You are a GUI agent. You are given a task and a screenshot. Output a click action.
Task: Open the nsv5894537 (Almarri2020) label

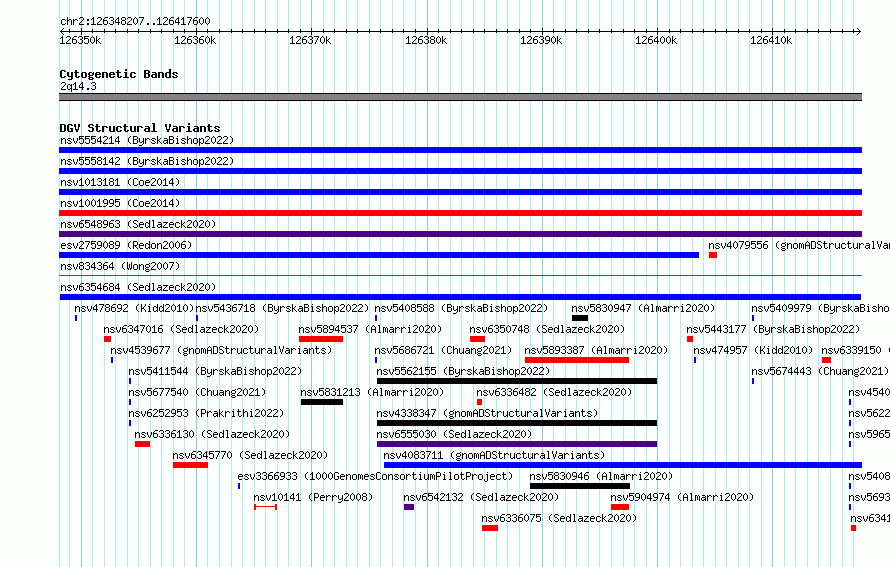370,329
